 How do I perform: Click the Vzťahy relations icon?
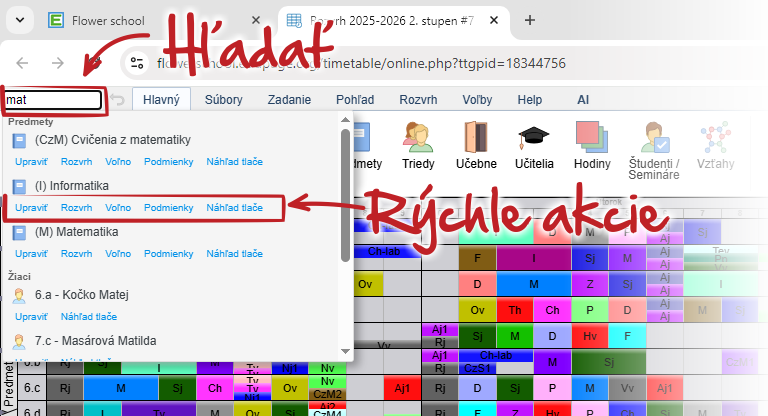tap(715, 148)
